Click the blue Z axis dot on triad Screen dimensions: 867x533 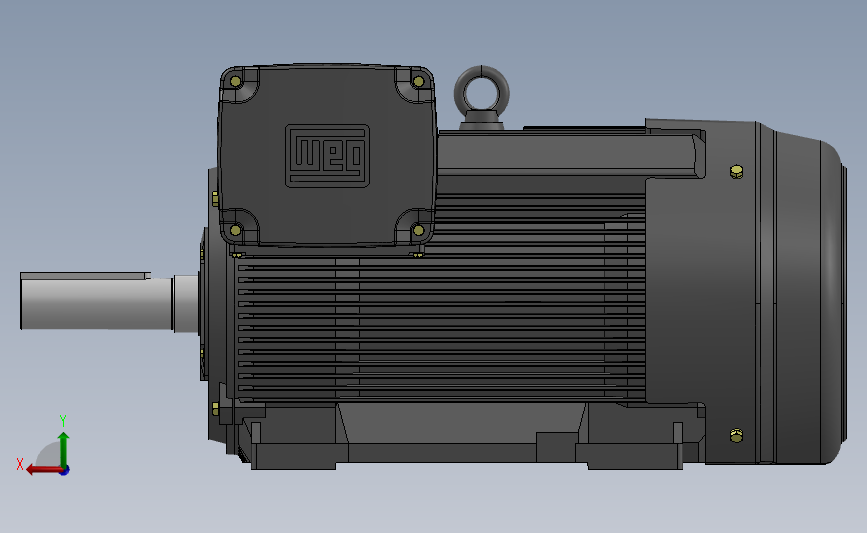click(x=65, y=471)
